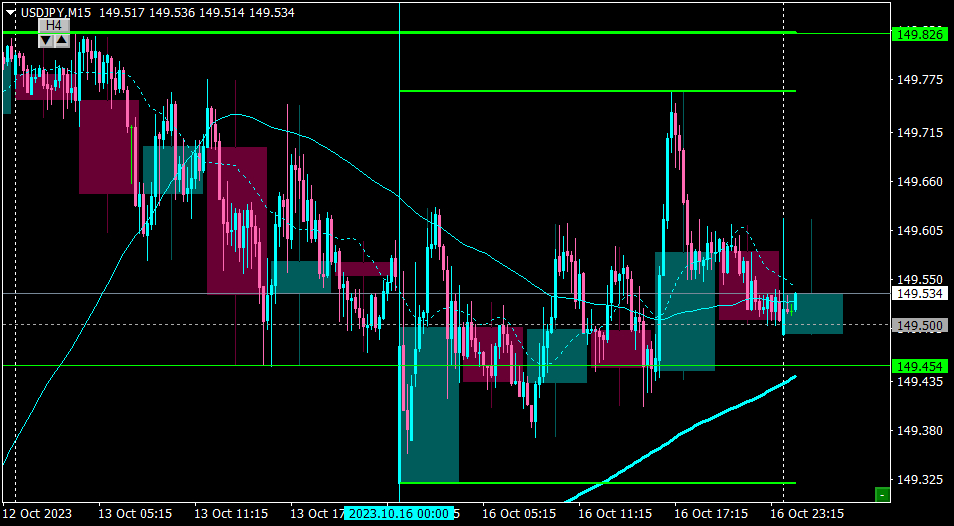Click the up arrow below H4
Viewport: 954px width, 526px height.
62,41
